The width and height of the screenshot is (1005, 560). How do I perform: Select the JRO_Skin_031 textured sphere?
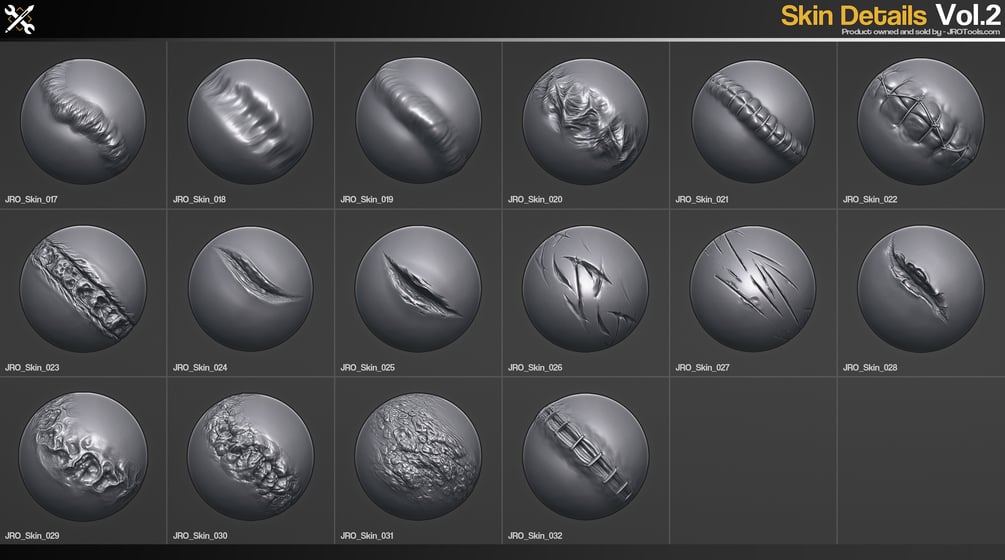tap(419, 457)
